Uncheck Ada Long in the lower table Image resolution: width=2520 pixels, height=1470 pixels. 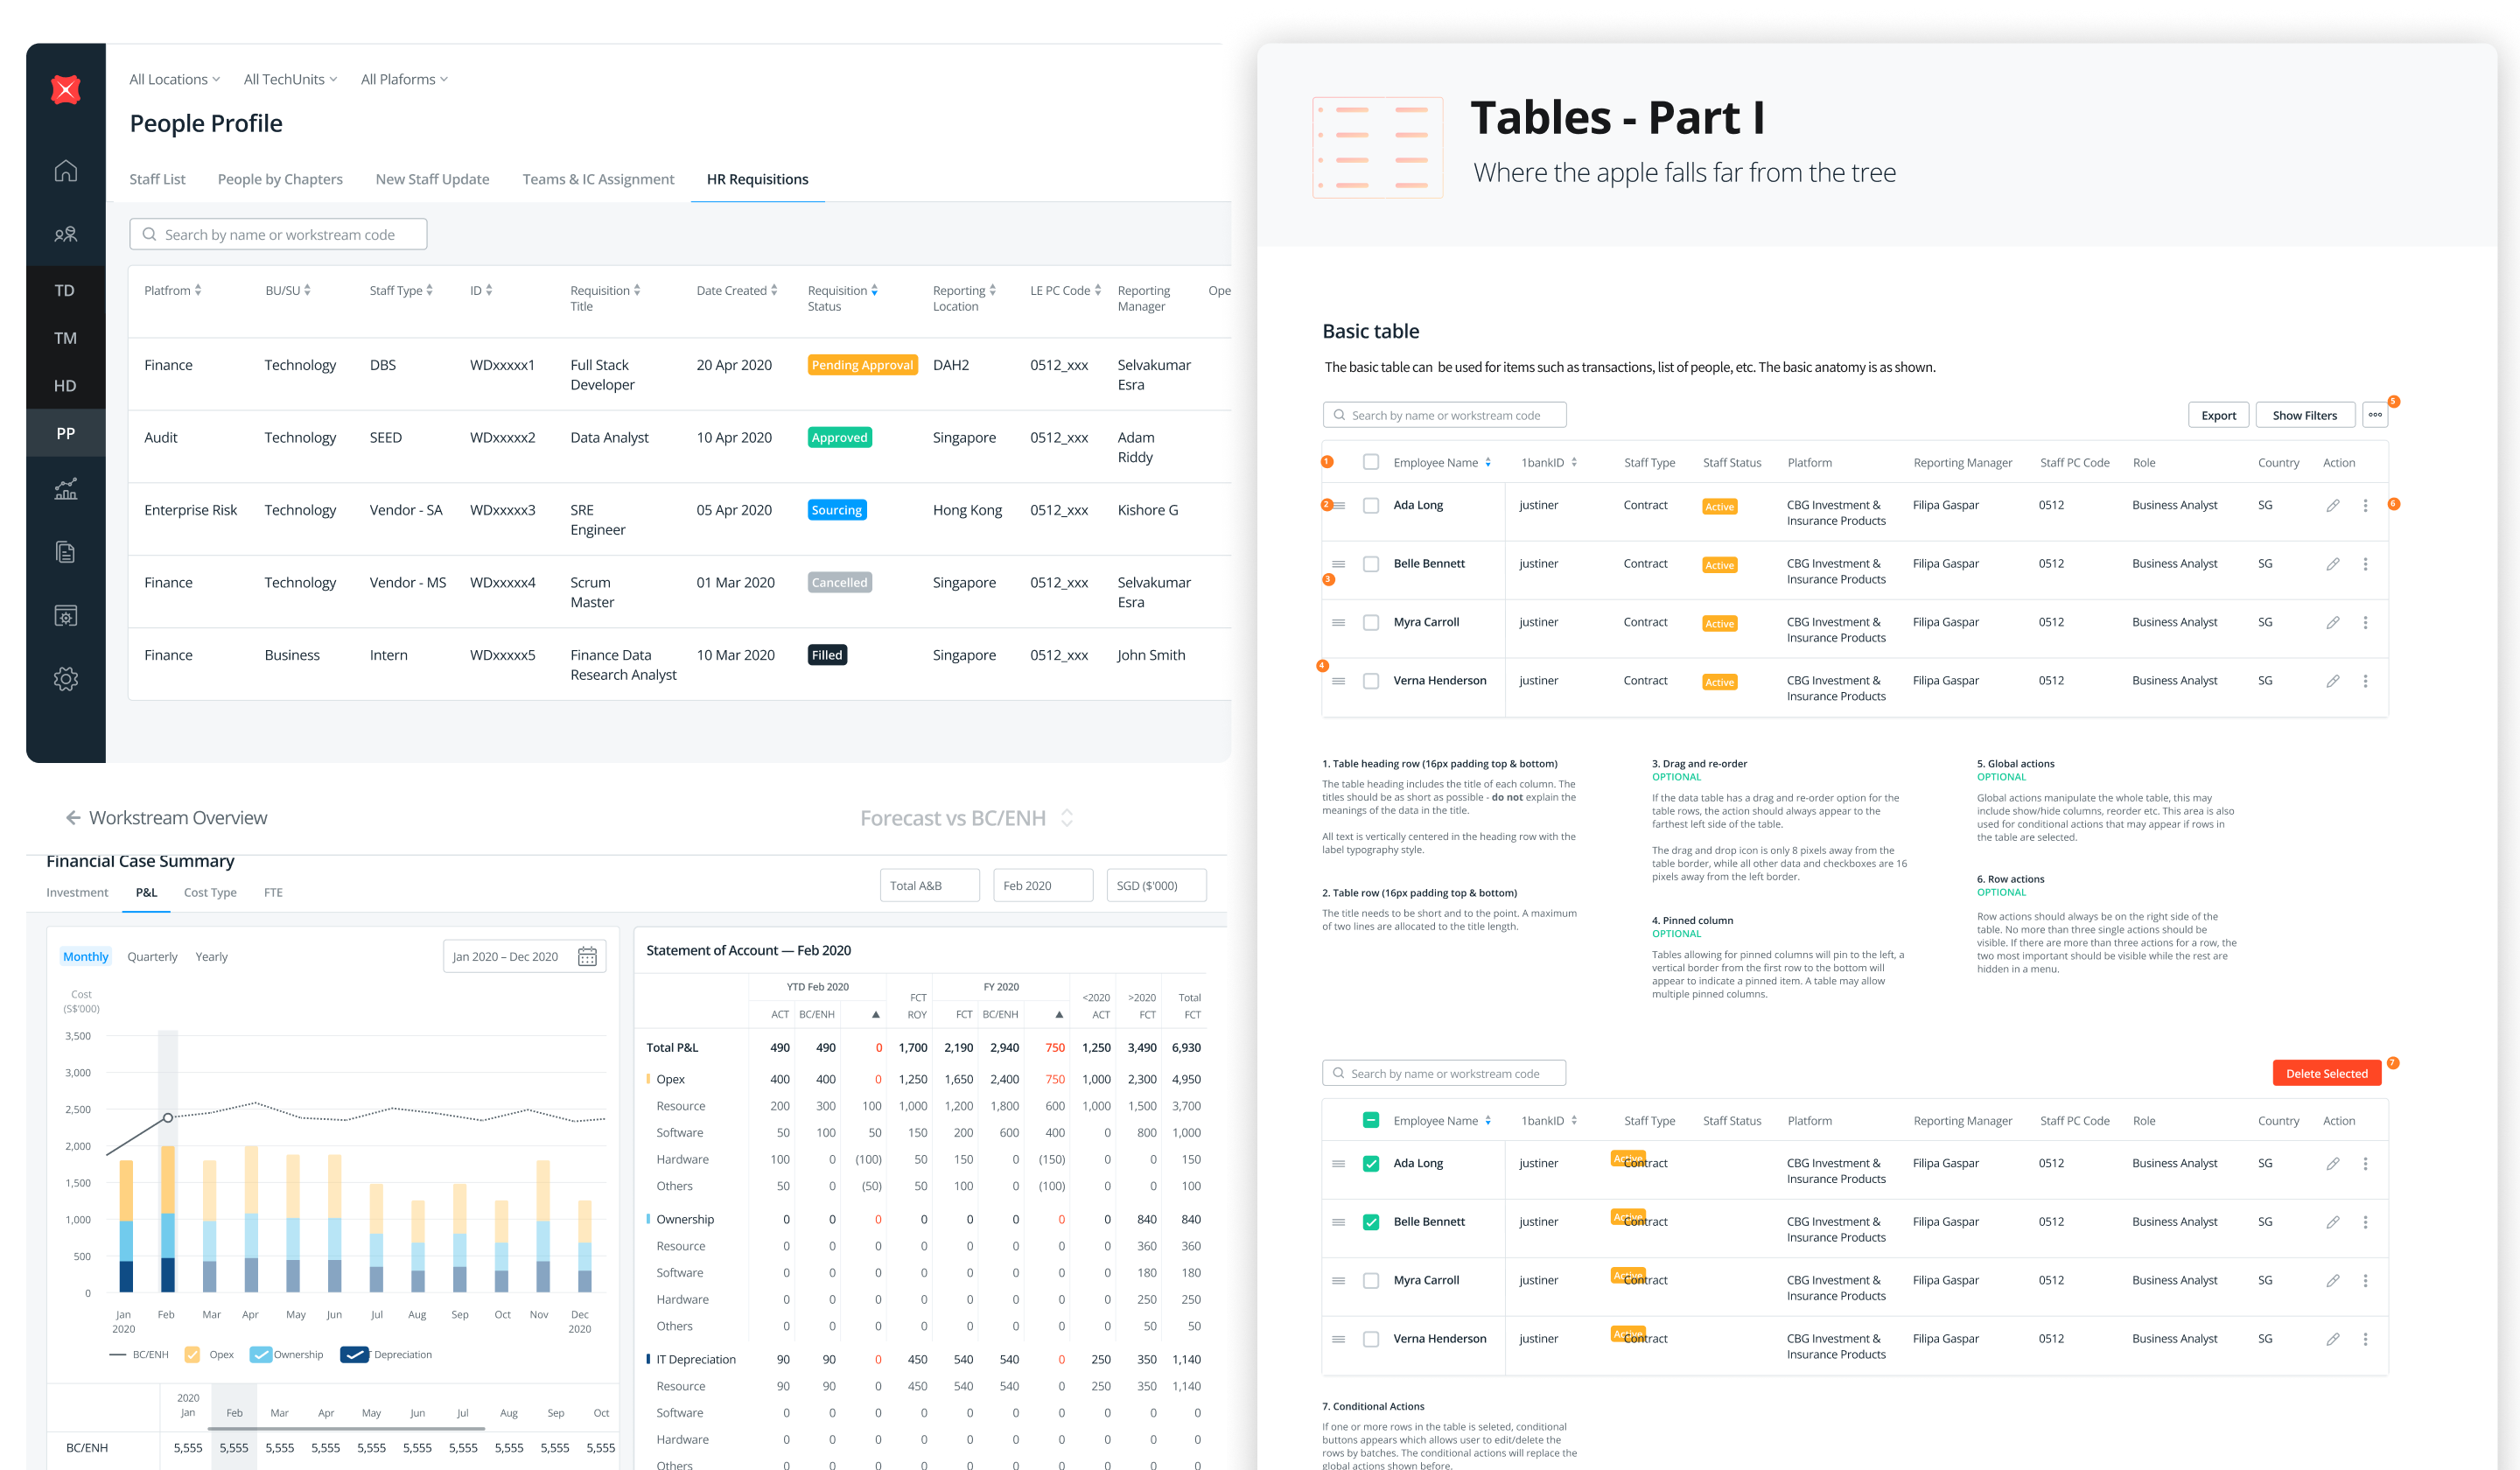(x=1371, y=1164)
